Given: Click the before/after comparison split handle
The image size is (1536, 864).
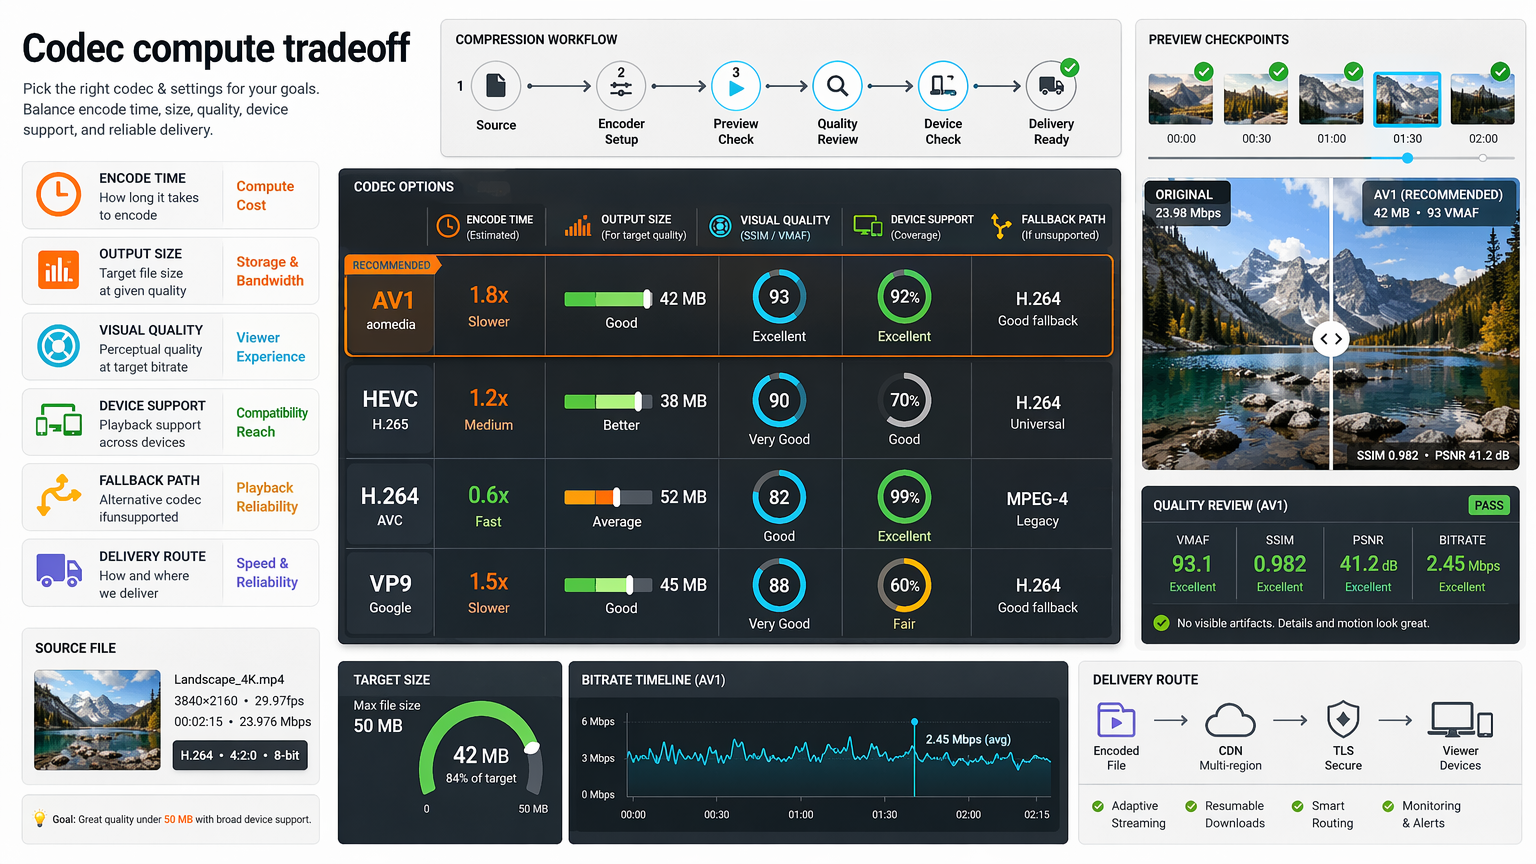Looking at the screenshot, I should 1331,339.
